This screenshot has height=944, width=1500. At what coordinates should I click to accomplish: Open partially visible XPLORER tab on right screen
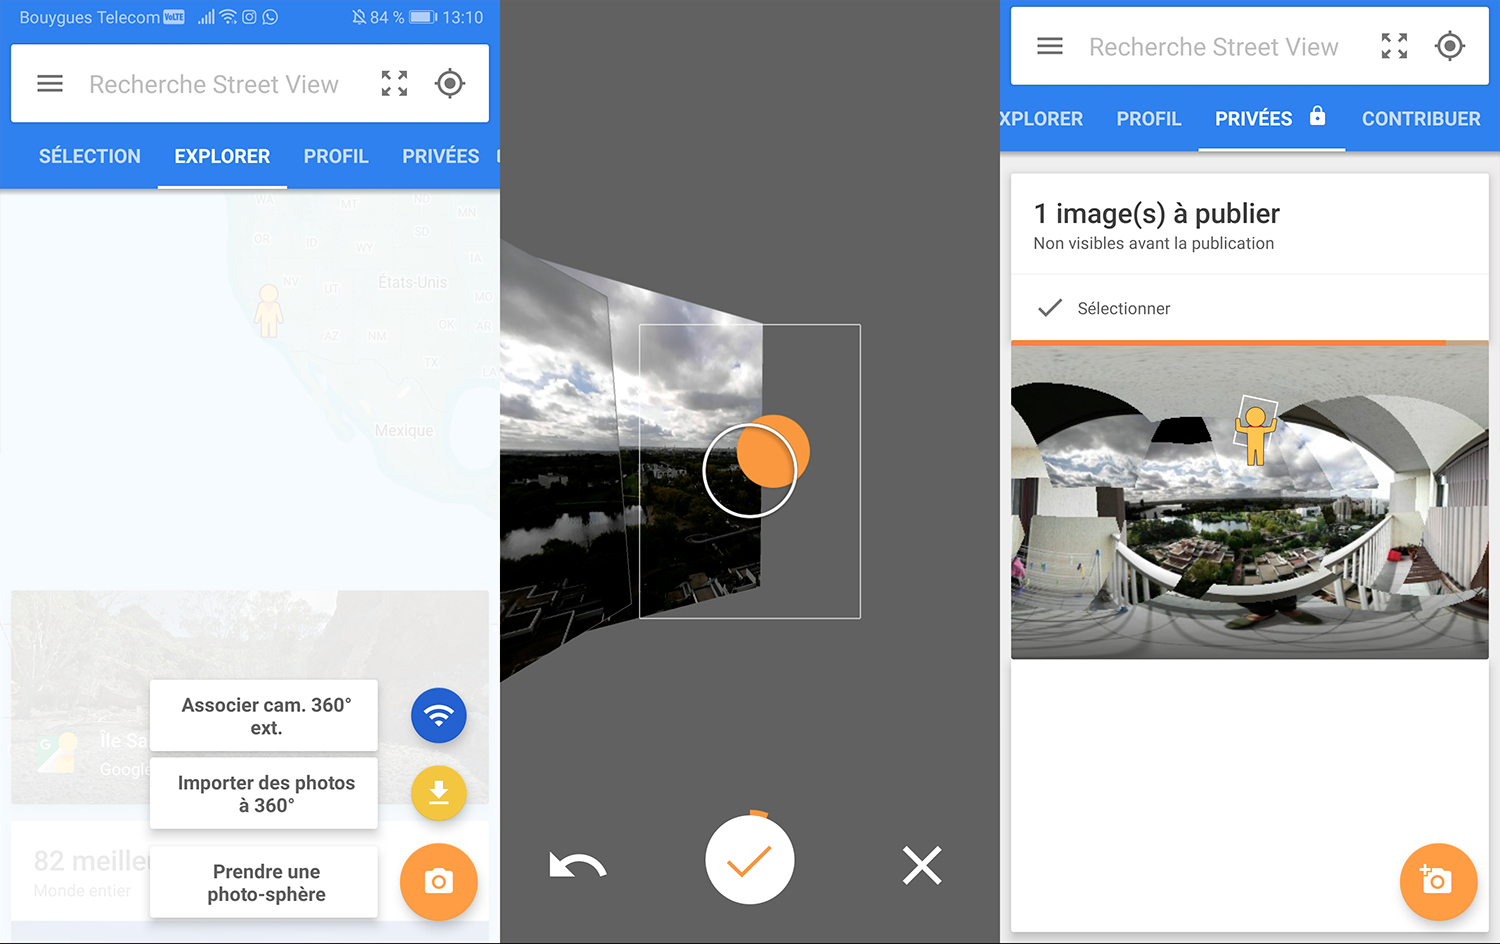coord(1041,119)
